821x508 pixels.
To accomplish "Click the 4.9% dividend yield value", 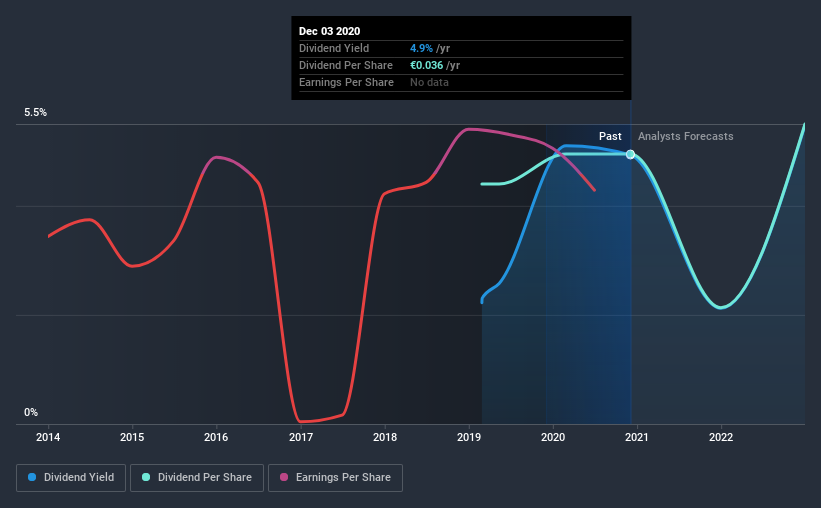I will [x=421, y=48].
